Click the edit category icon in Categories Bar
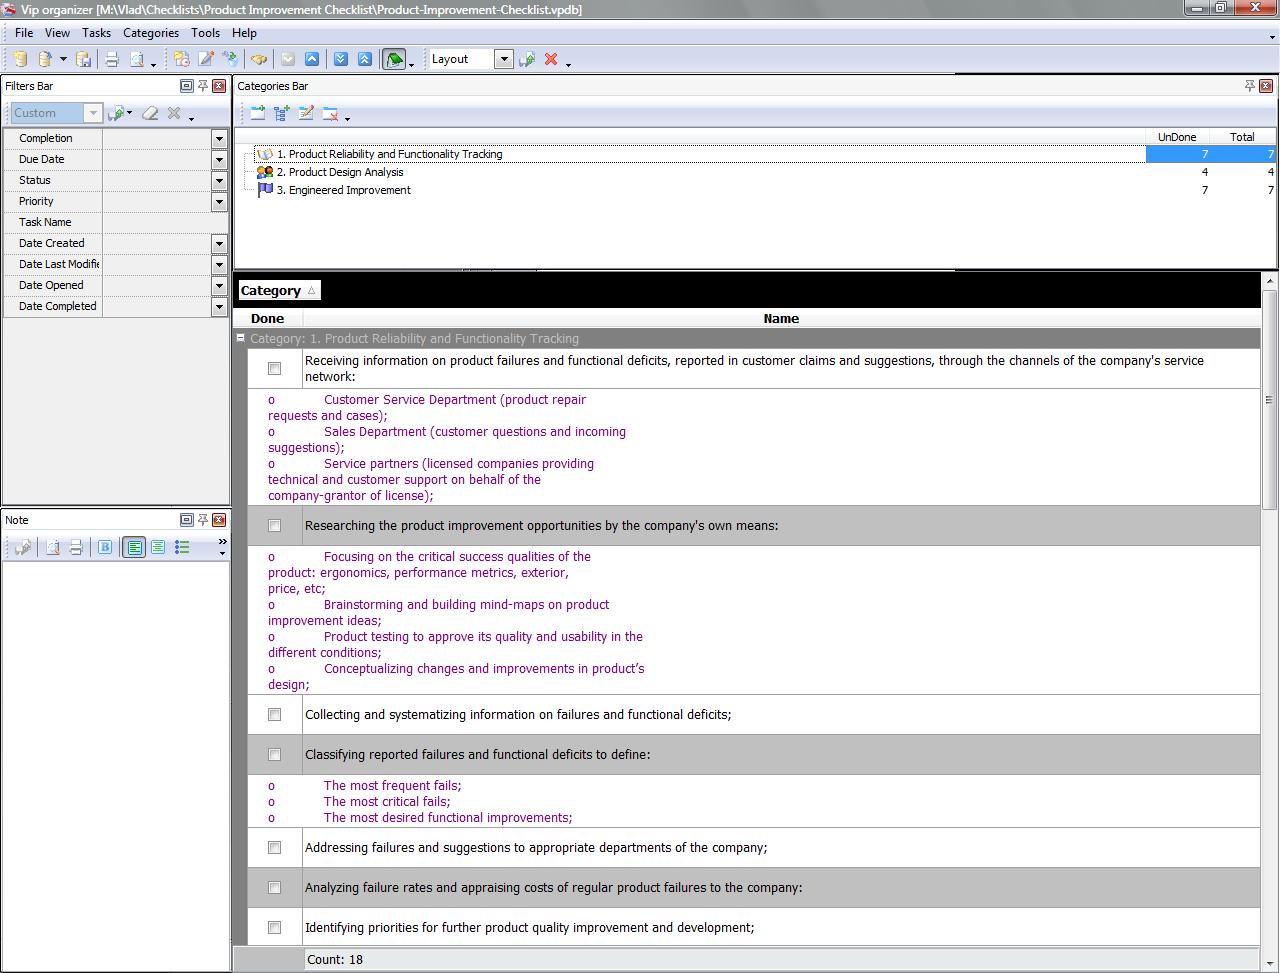 tap(306, 114)
